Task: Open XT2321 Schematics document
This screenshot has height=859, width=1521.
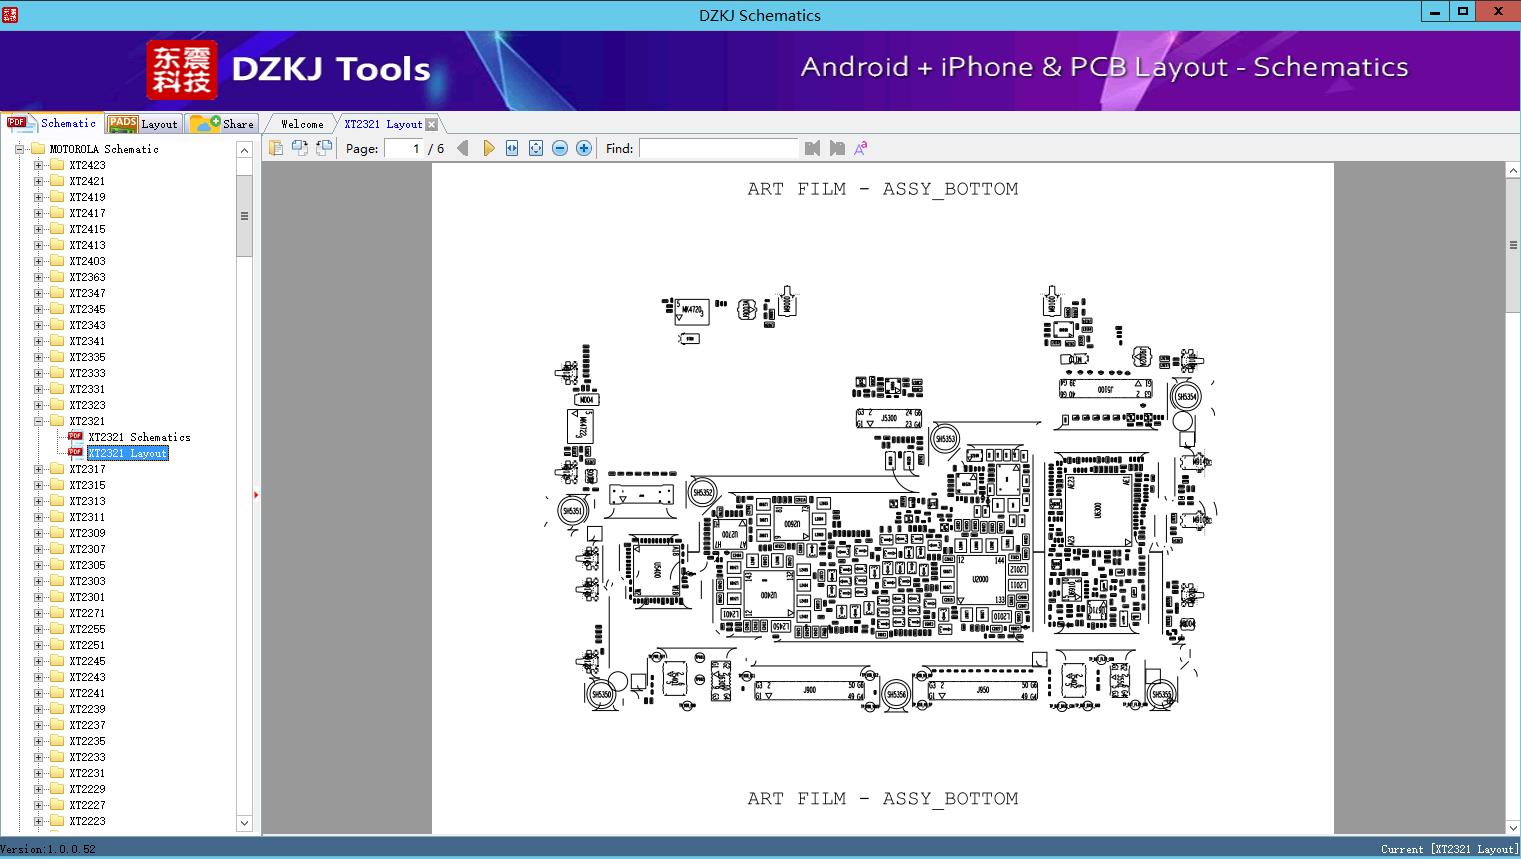Action: click(139, 437)
